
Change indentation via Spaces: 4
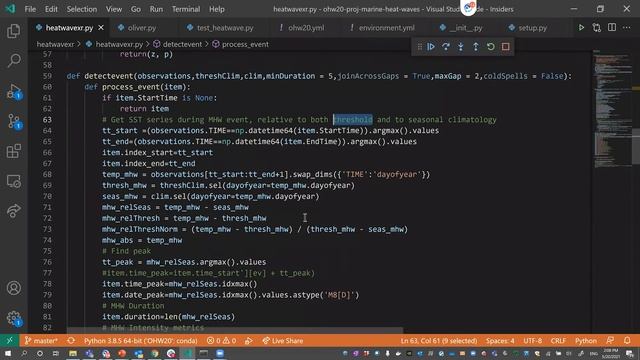click(500, 340)
